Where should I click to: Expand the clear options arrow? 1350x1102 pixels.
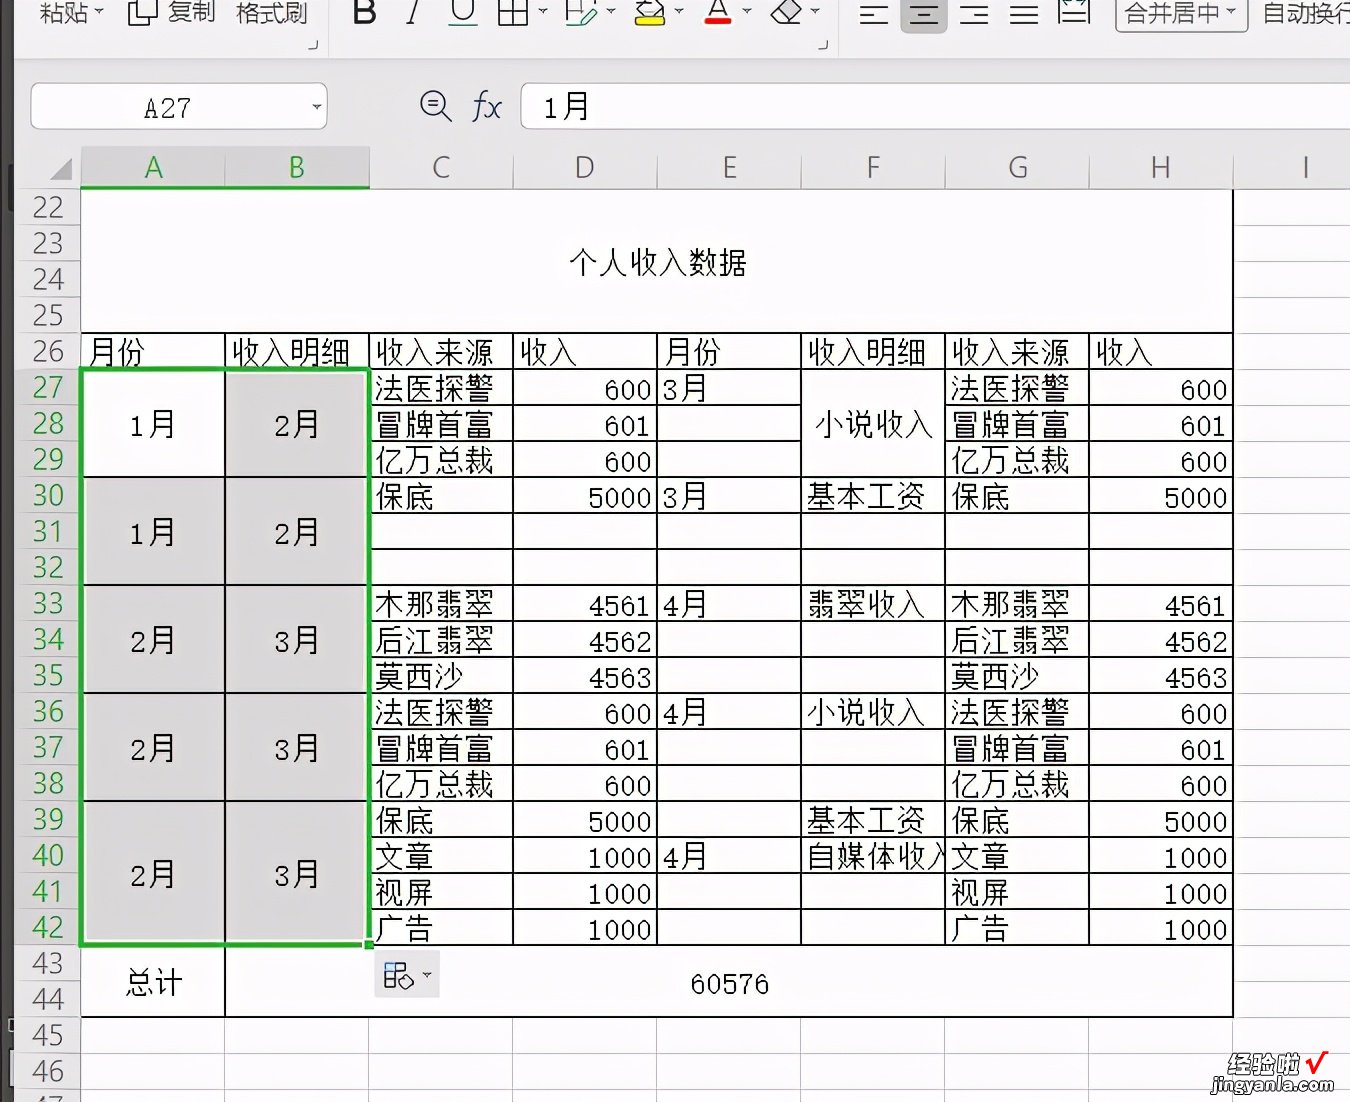pos(816,12)
